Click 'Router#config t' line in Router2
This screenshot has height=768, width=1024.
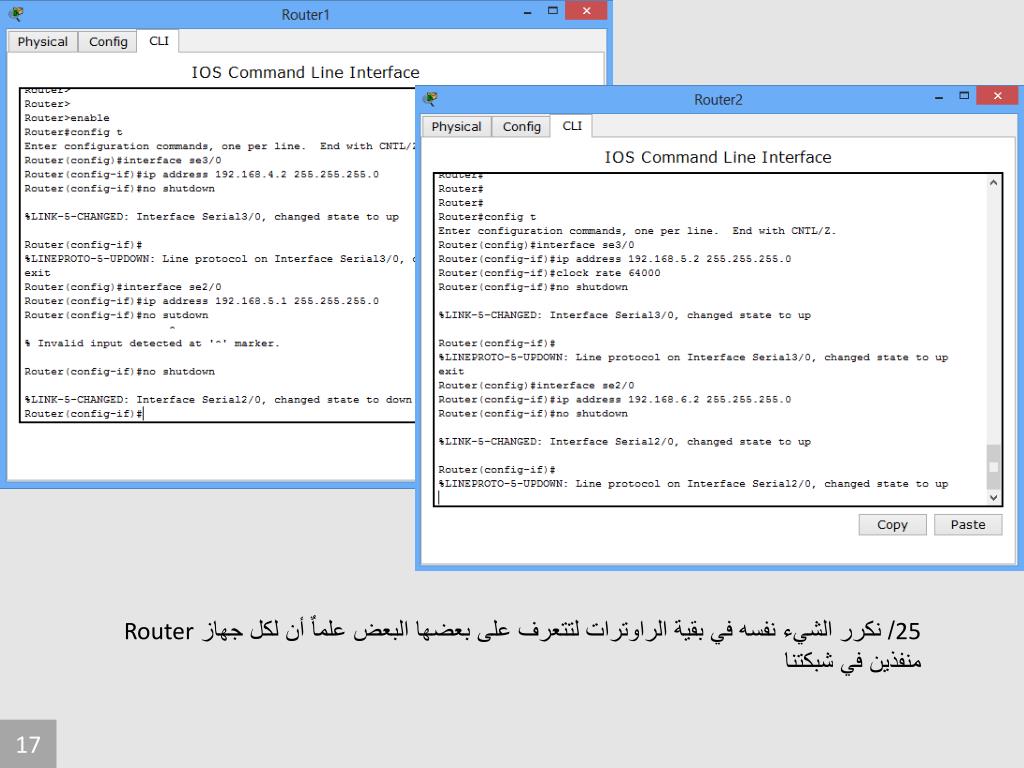487,217
